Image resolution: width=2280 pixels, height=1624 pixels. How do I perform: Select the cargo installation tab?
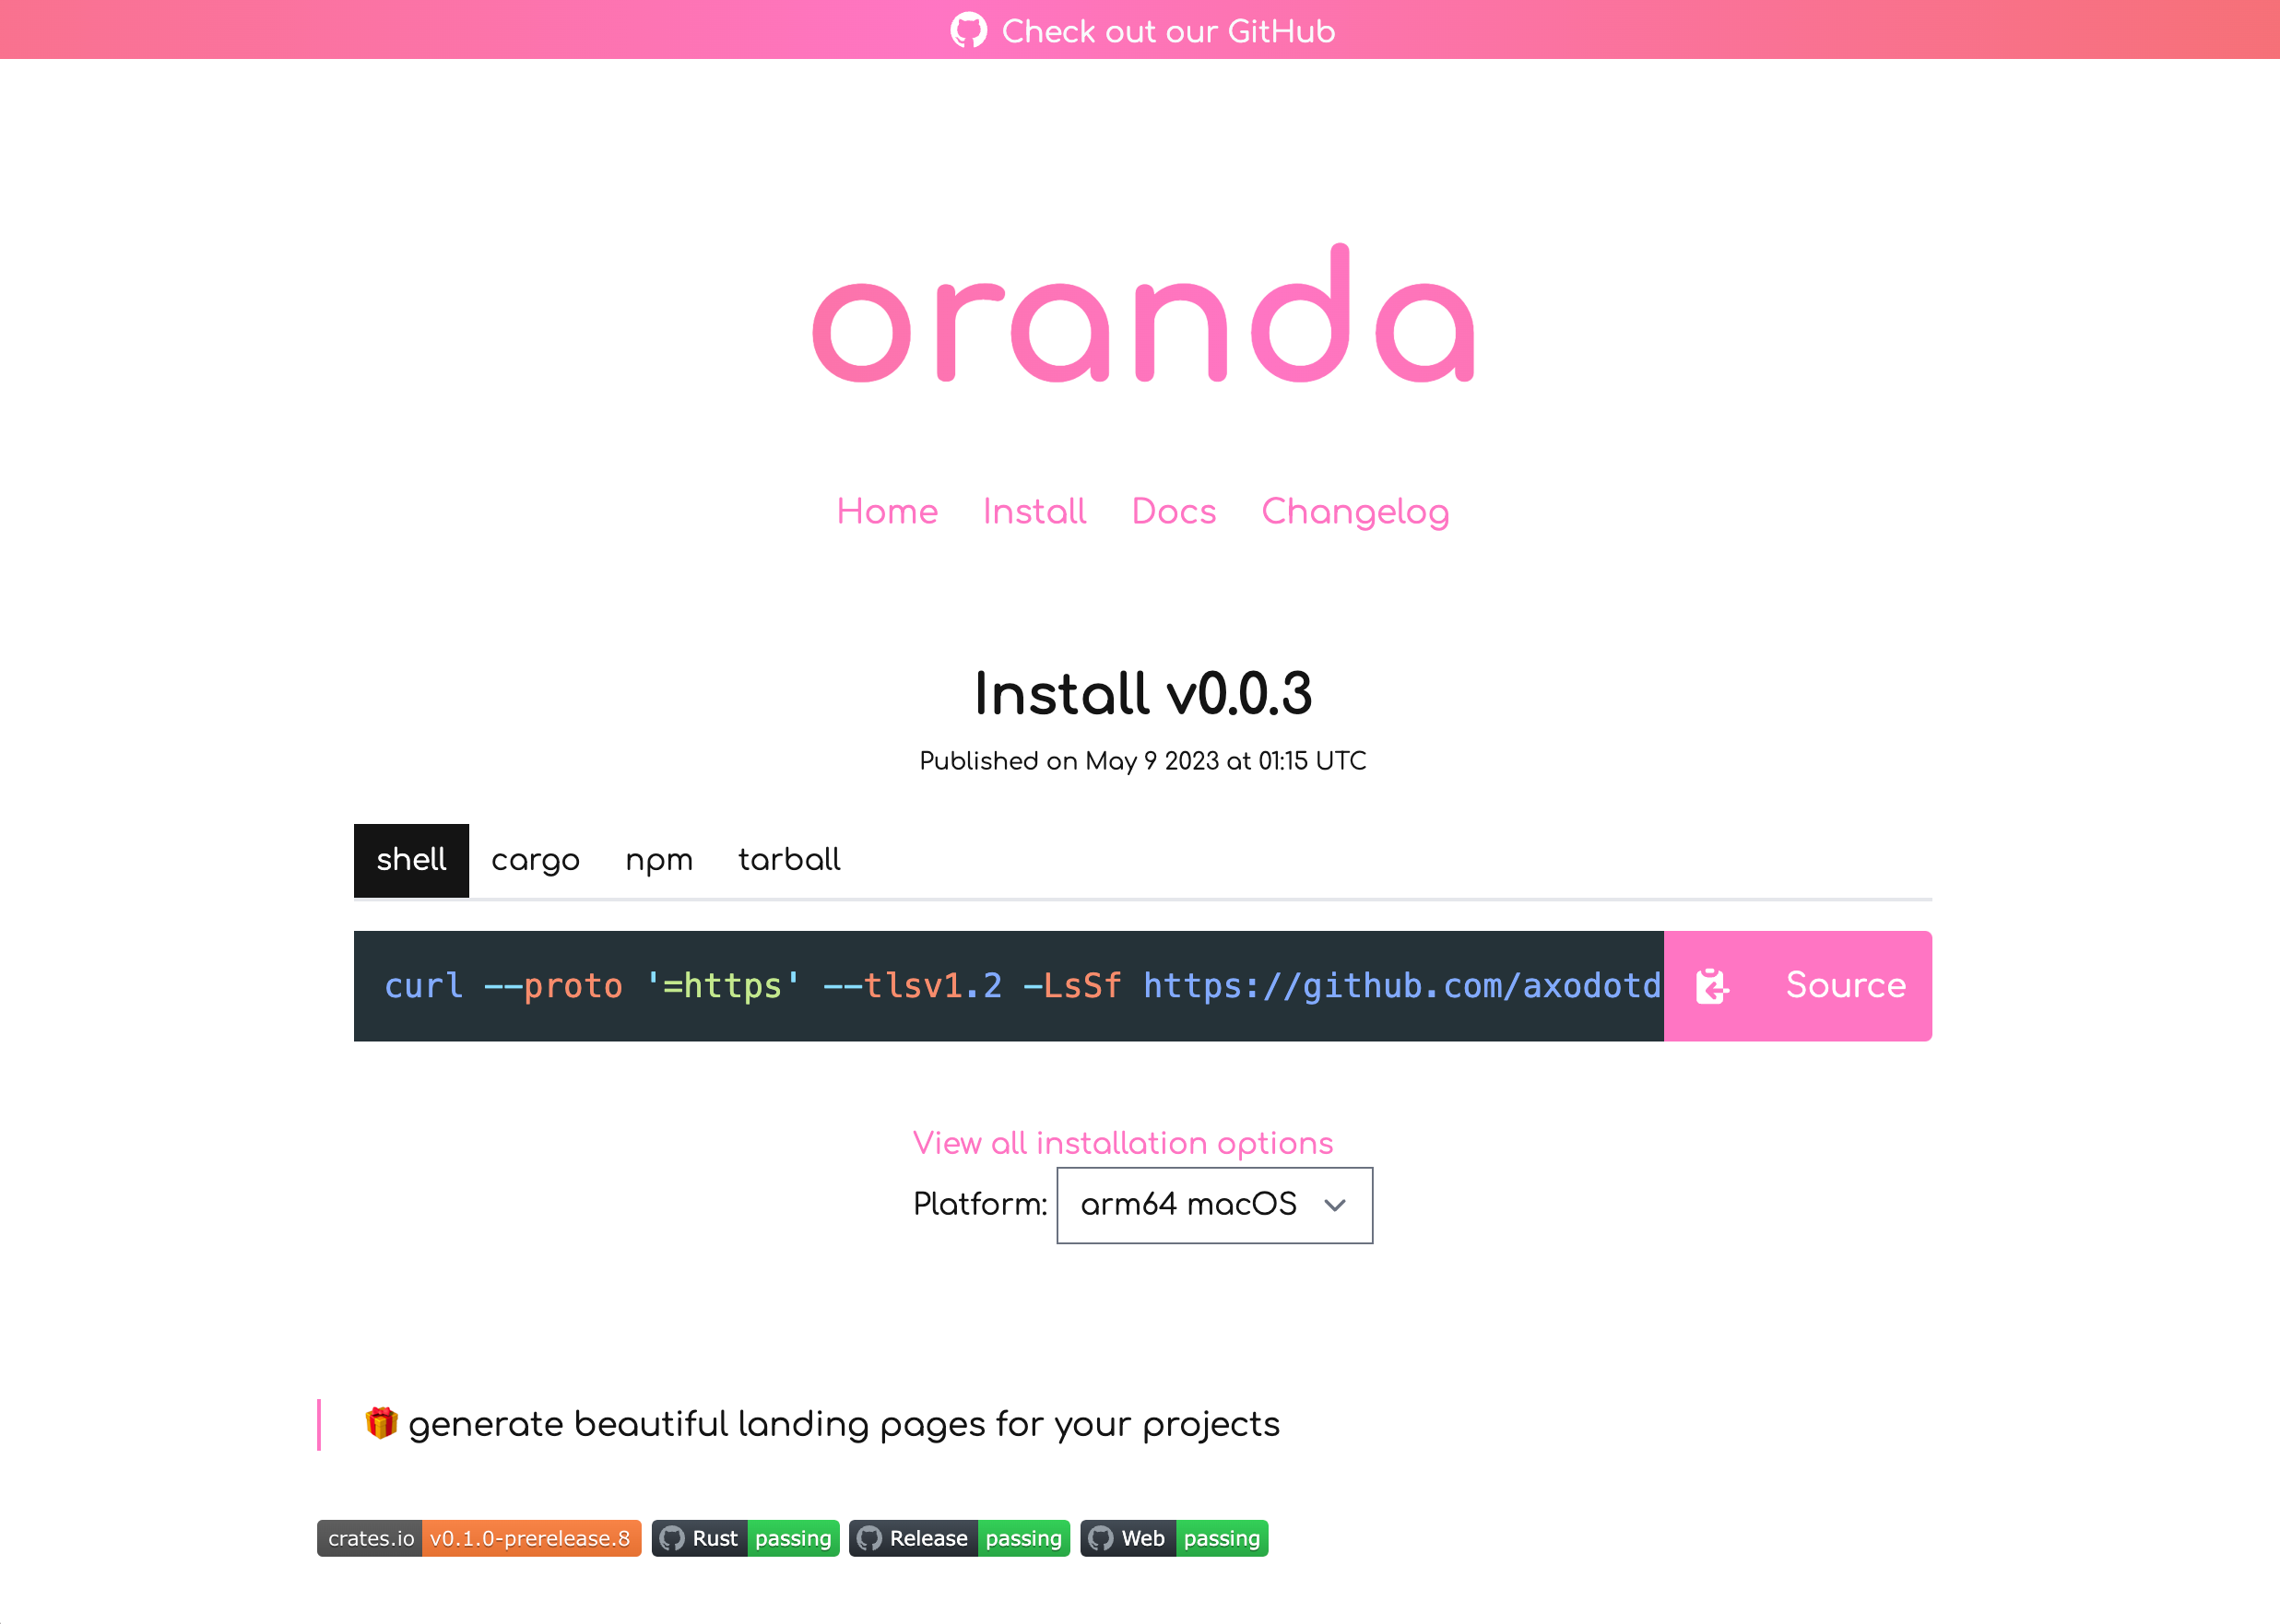point(535,859)
